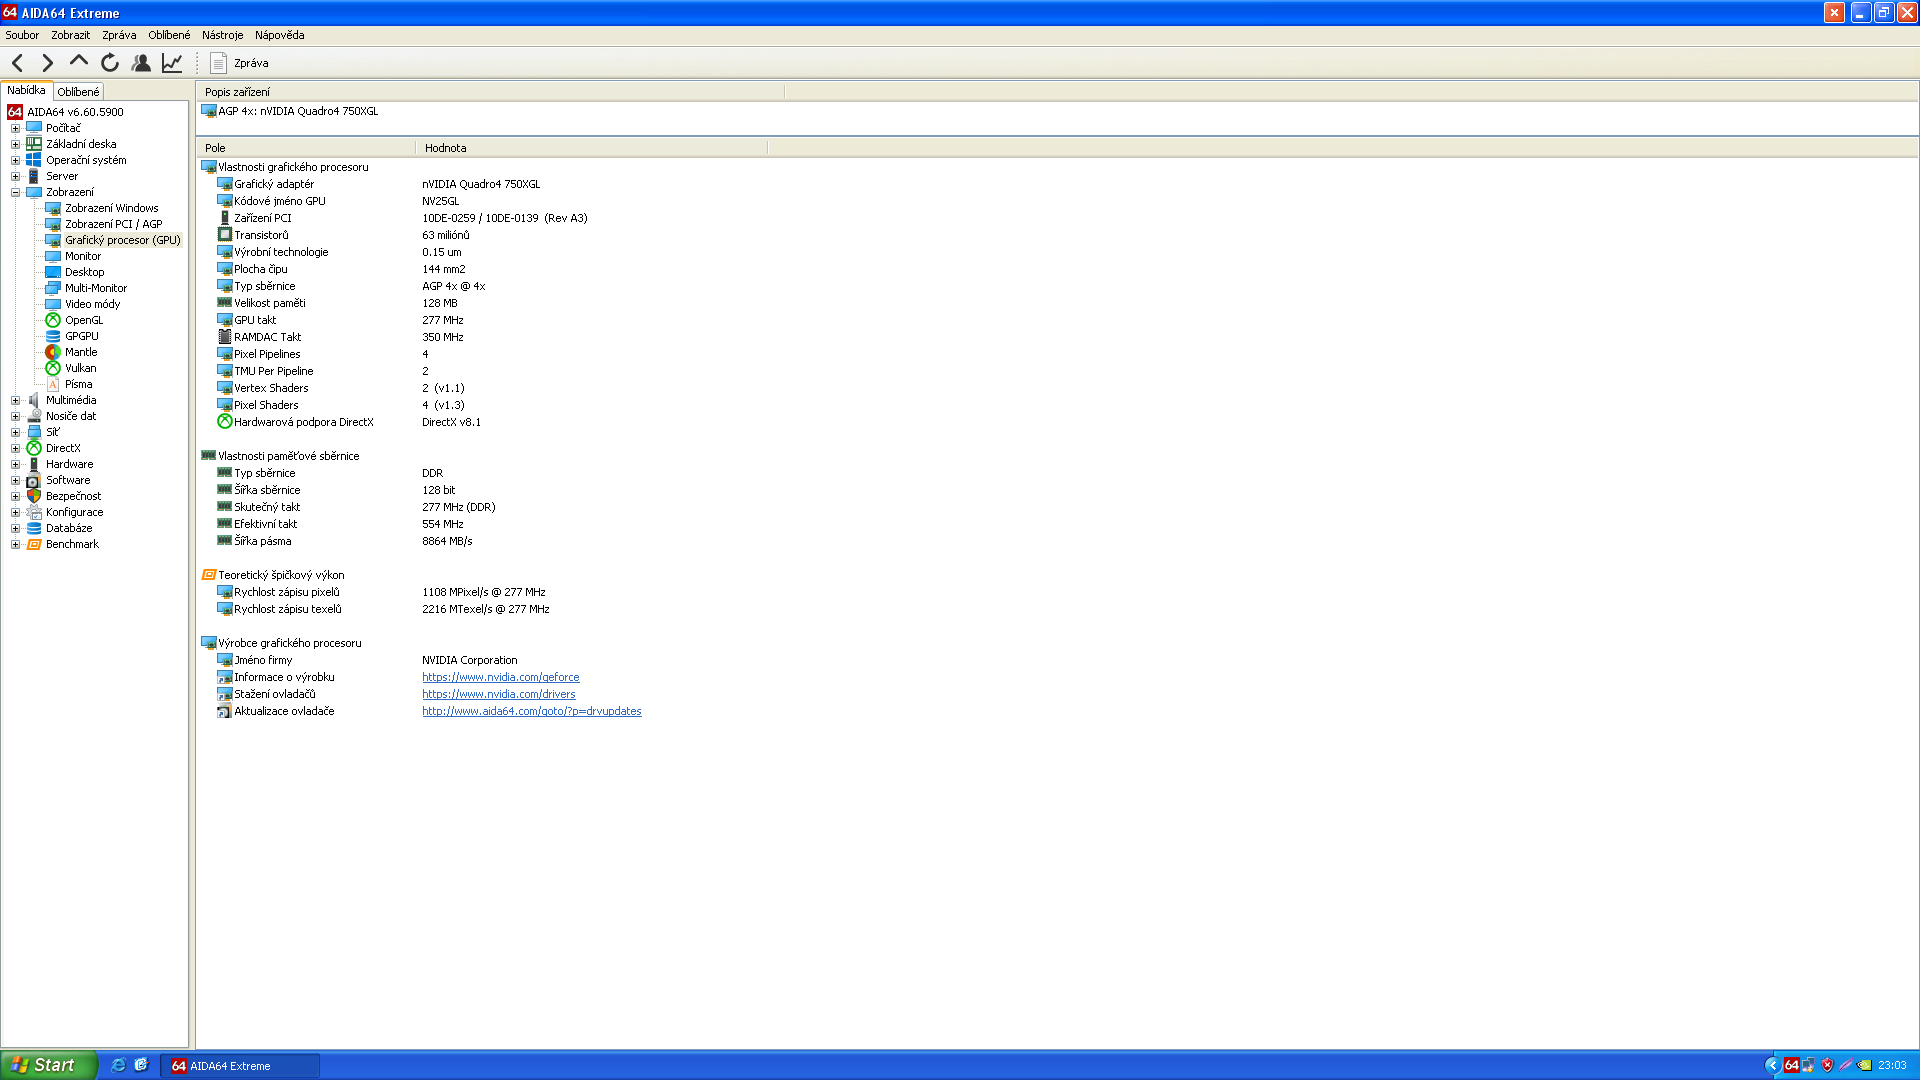Screen dimensions: 1920x1080
Task: Open the GPGPU tree entry
Action: click(x=81, y=336)
